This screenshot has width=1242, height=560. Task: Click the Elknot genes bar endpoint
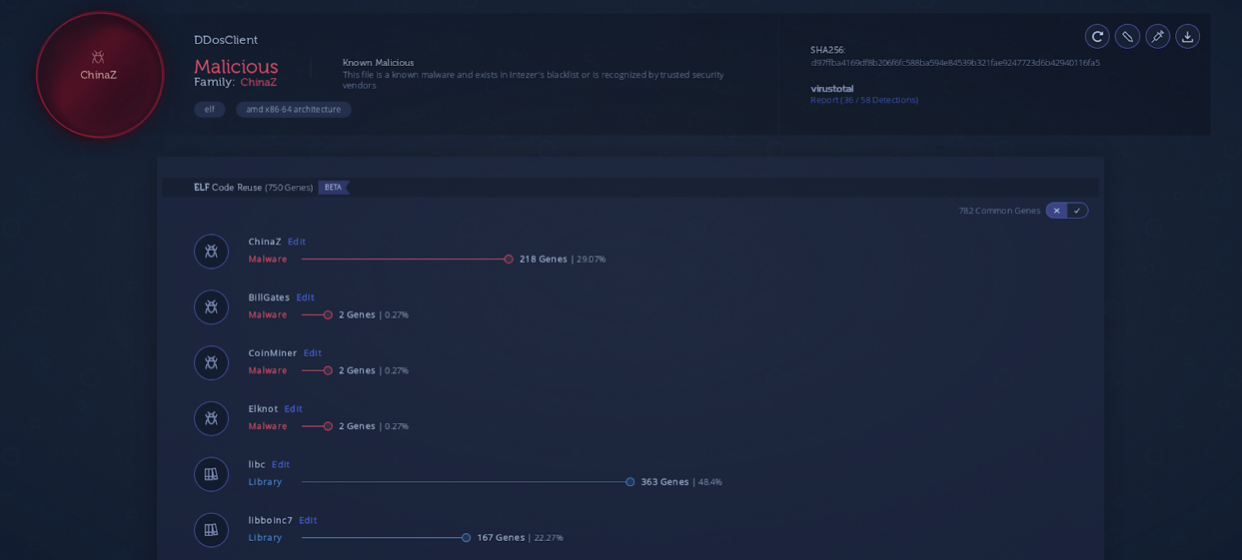click(x=328, y=426)
